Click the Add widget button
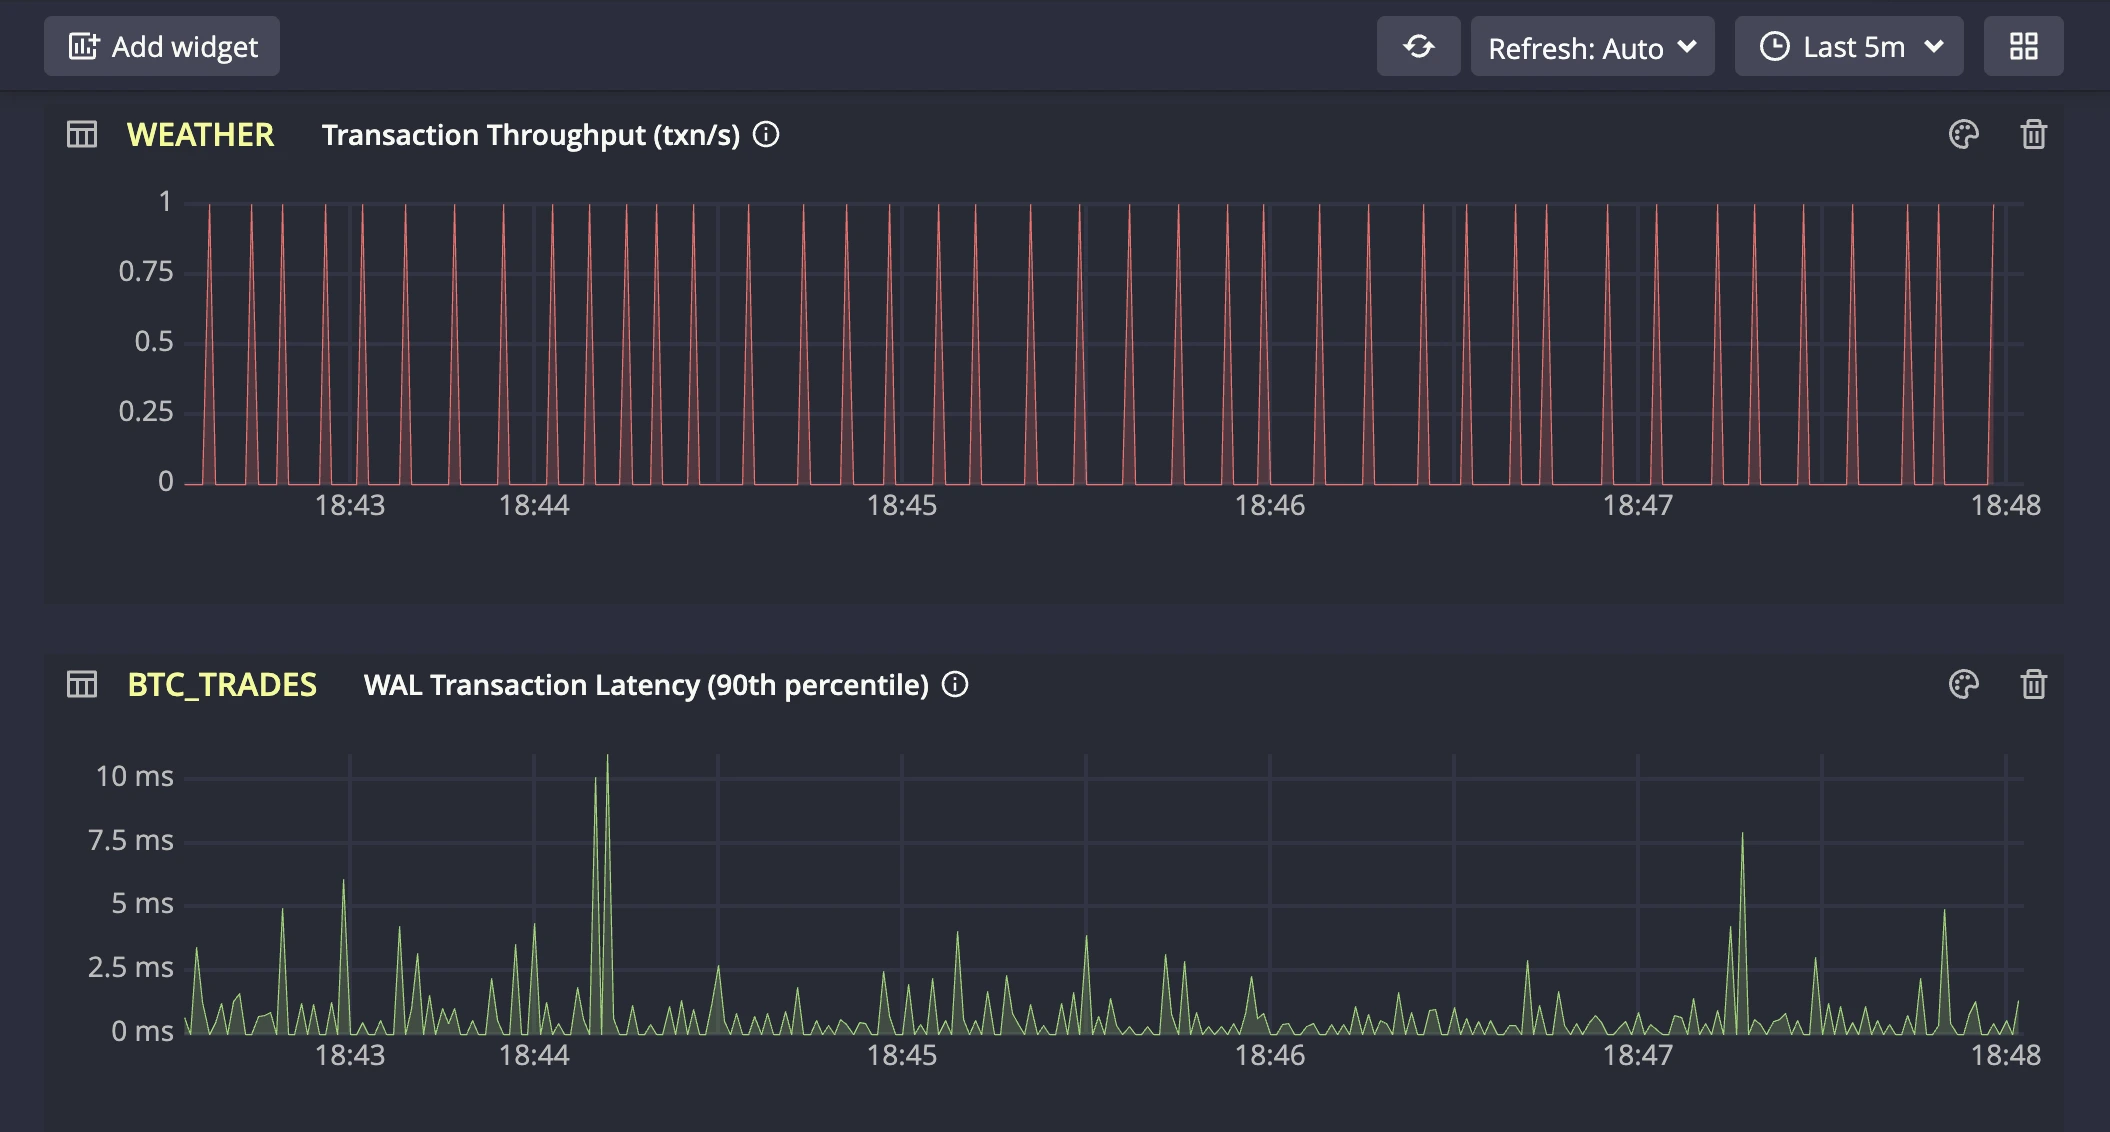 coord(161,46)
